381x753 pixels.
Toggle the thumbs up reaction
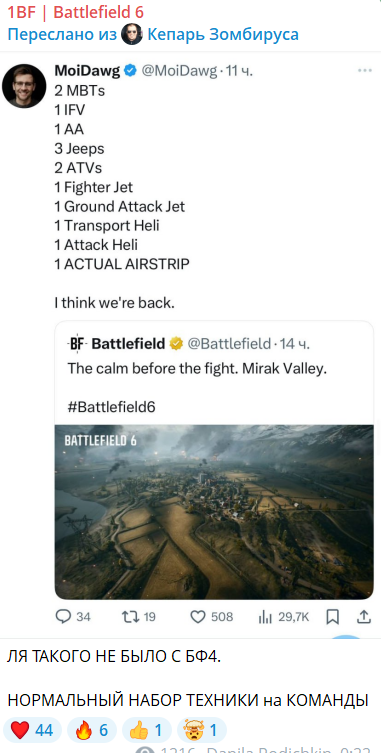pyautogui.click(x=147, y=731)
